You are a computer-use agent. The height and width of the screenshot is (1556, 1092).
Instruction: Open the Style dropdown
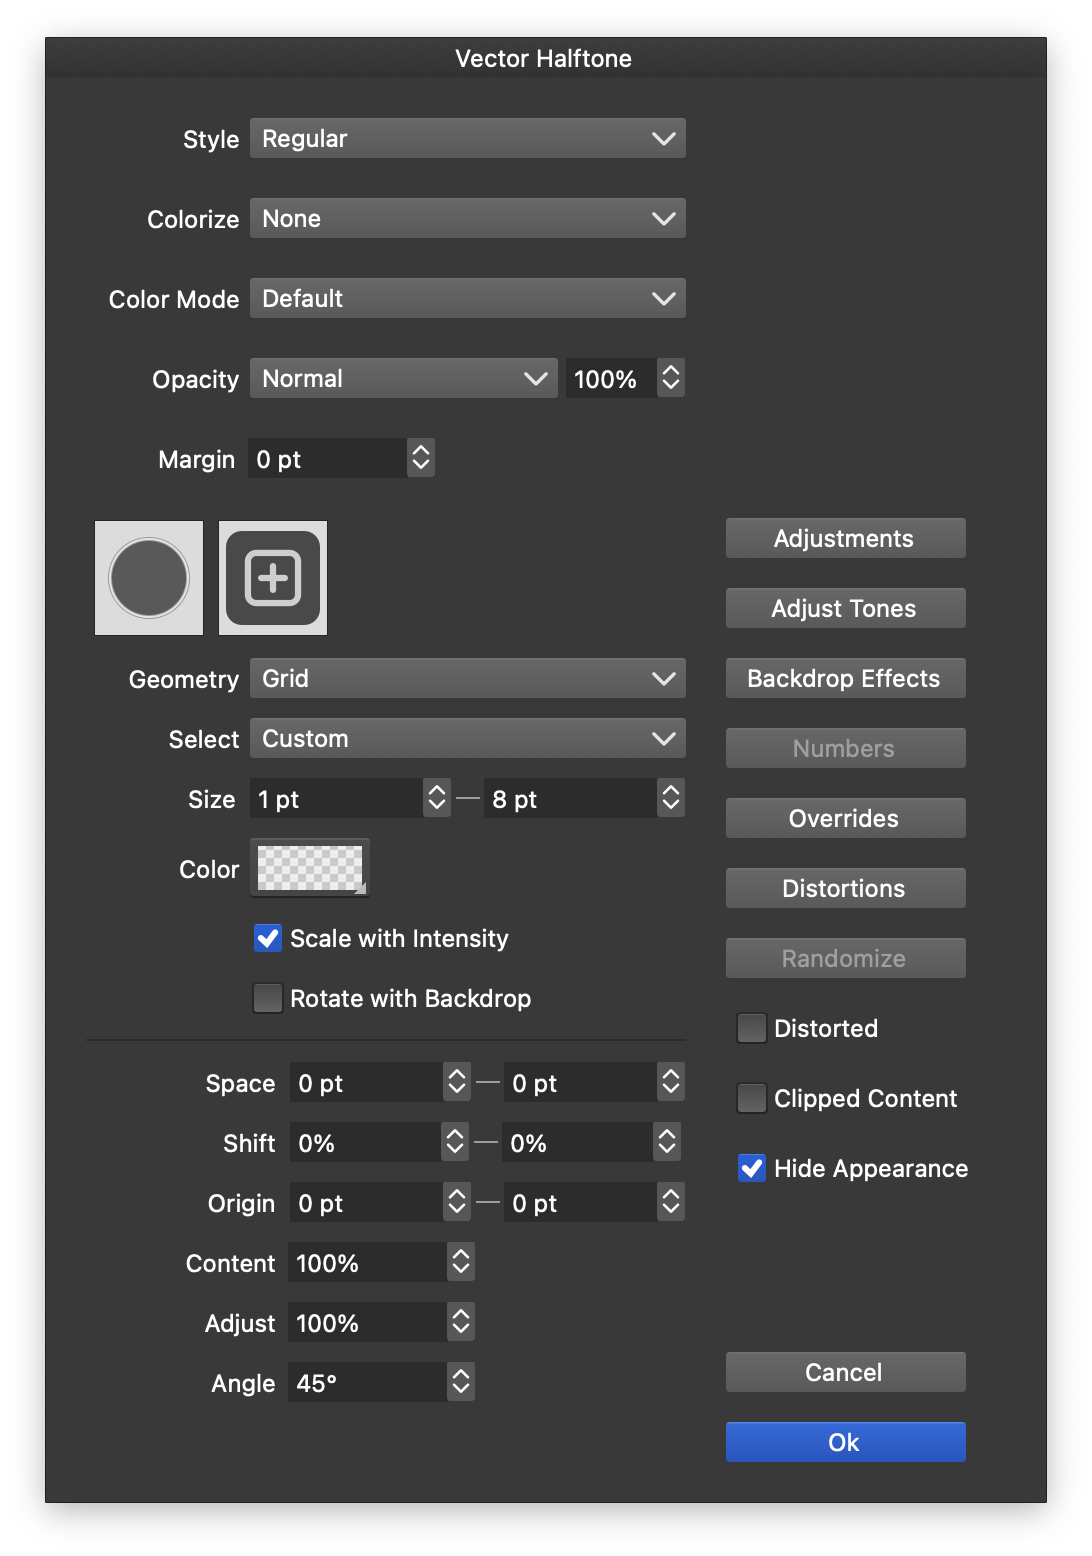click(467, 138)
